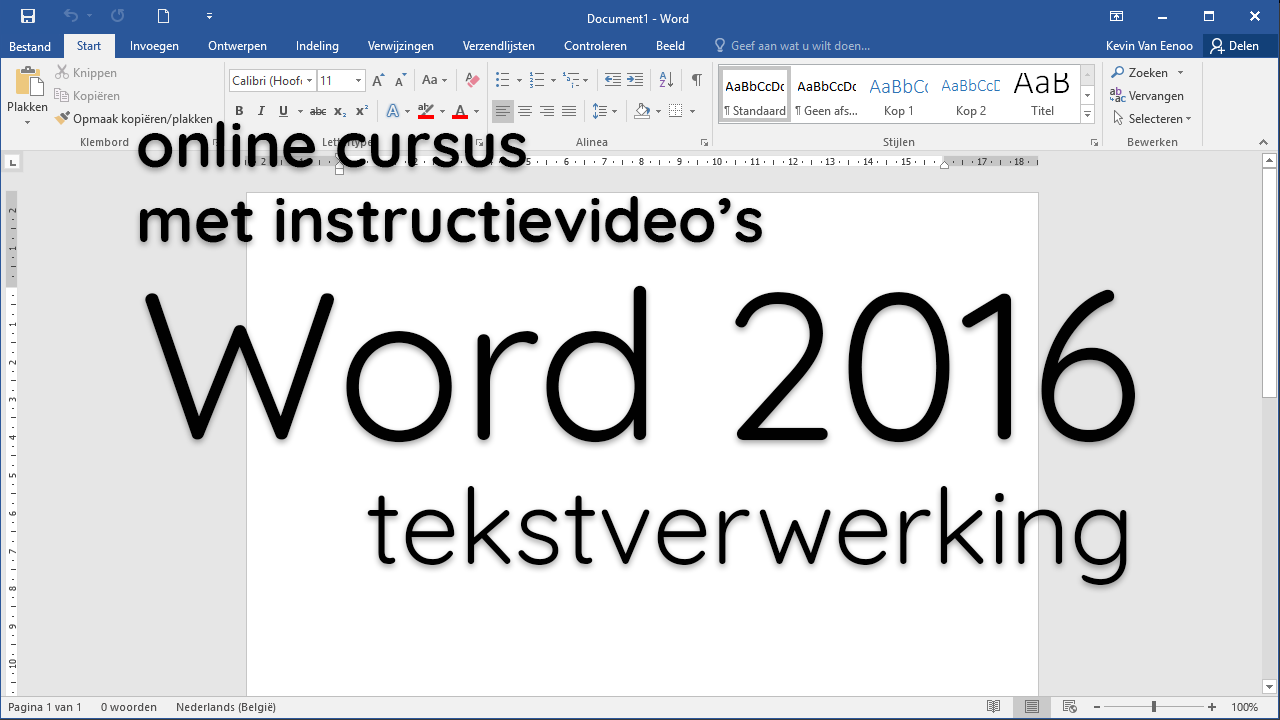
Task: Open the Aa change case dropdown
Action: [x=434, y=81]
